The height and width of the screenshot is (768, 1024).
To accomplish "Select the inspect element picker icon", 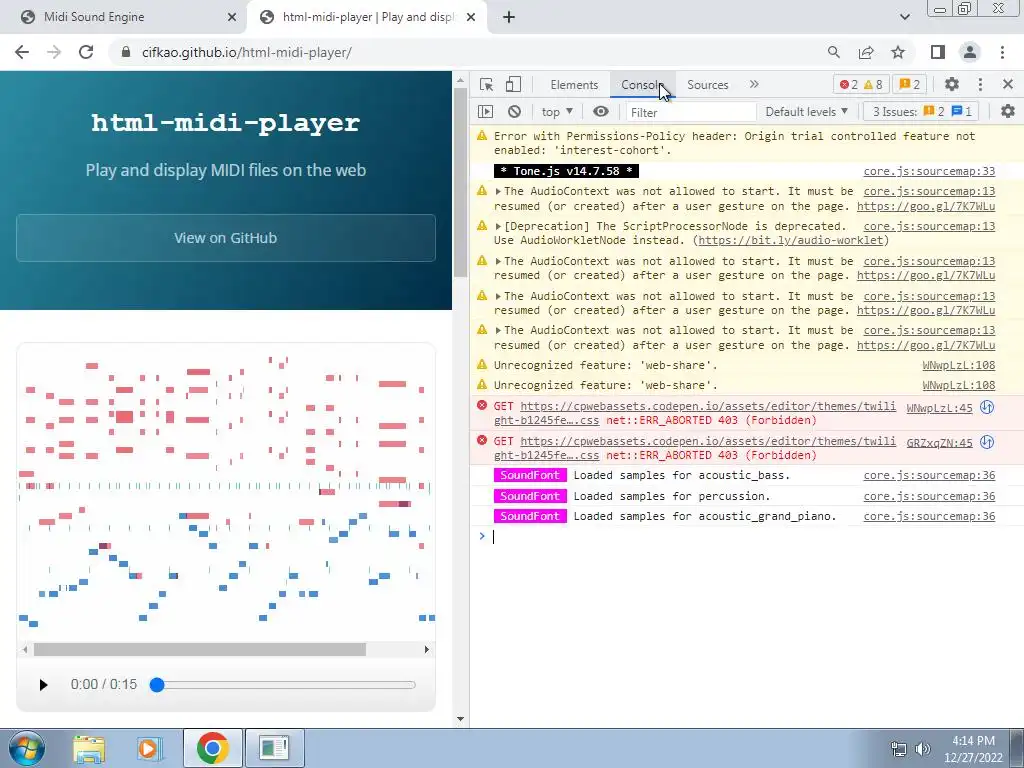I will click(486, 85).
